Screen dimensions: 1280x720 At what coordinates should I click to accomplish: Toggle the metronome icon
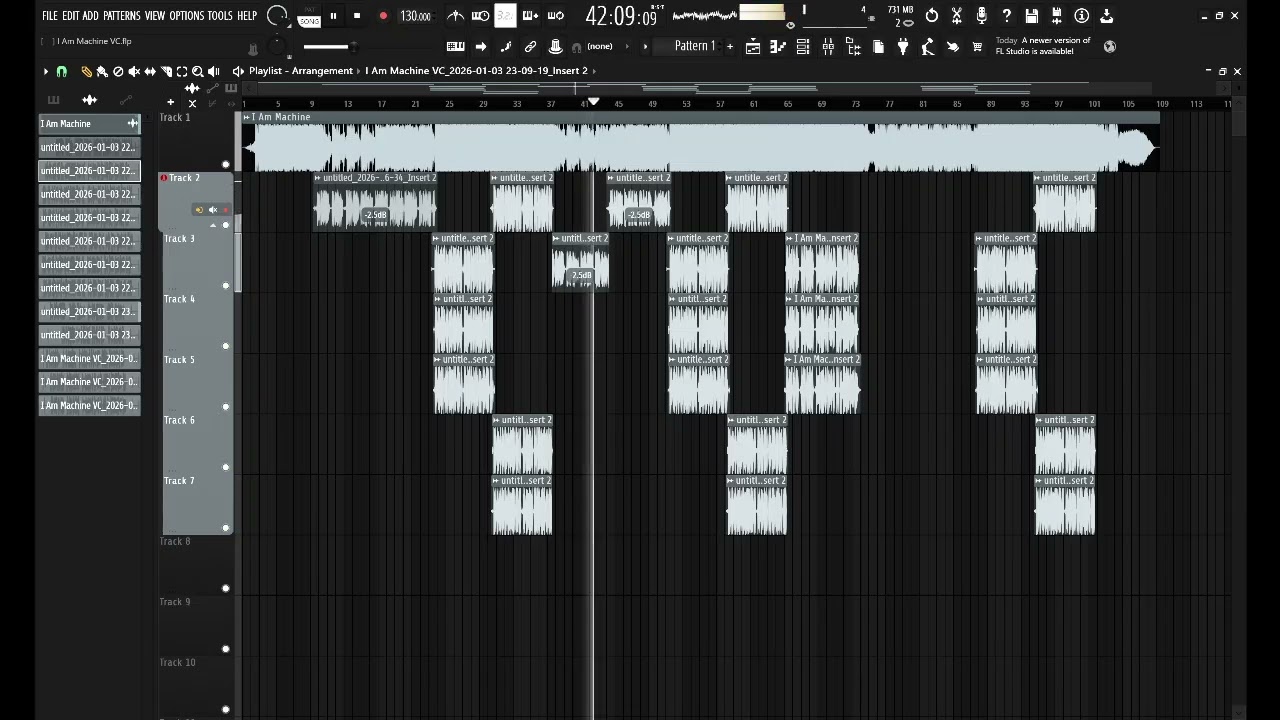(455, 16)
